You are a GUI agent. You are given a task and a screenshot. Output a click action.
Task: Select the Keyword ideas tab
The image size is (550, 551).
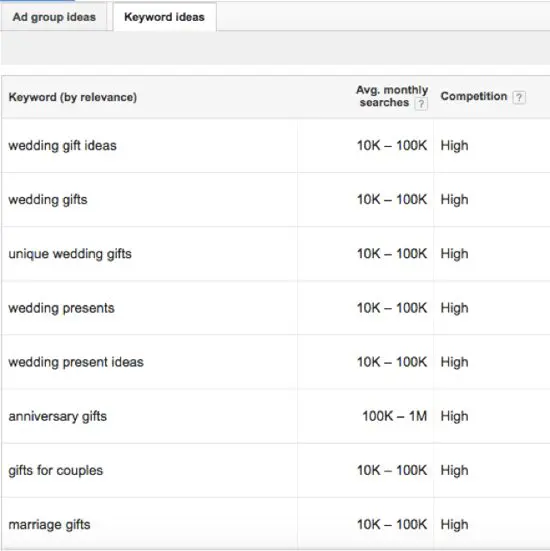(x=164, y=17)
